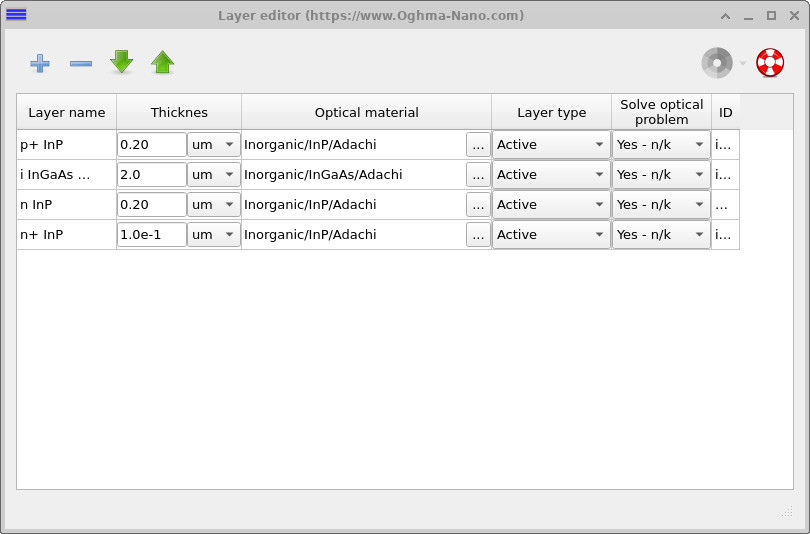Browse optical material for n InP layer

click(478, 205)
